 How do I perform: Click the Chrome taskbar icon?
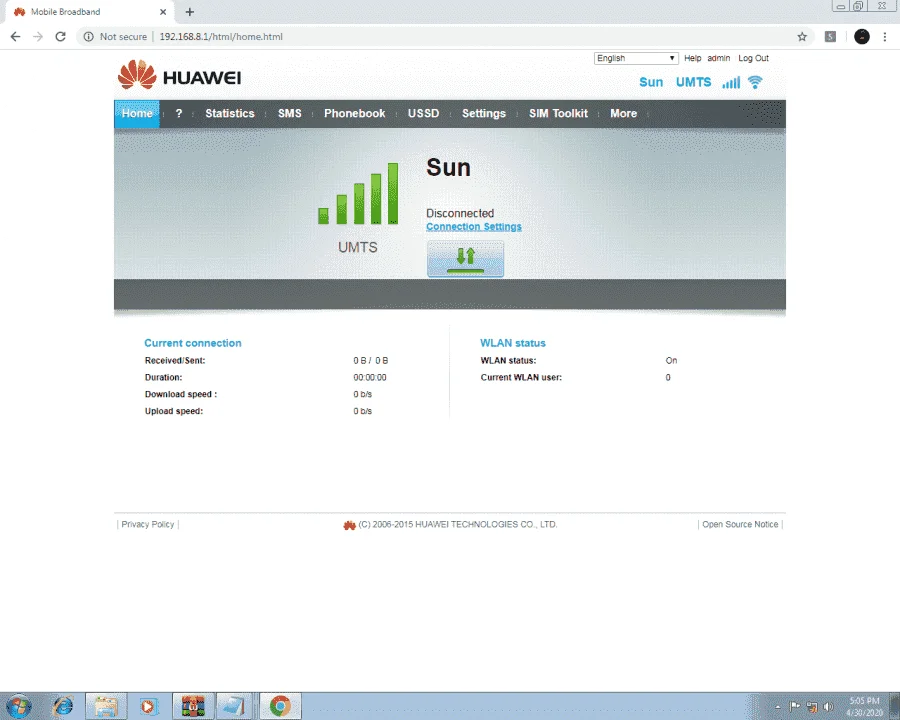click(280, 706)
